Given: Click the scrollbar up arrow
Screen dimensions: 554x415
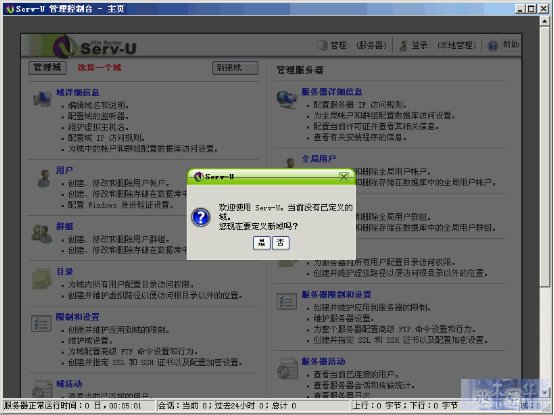Looking at the screenshot, I should point(544,21).
